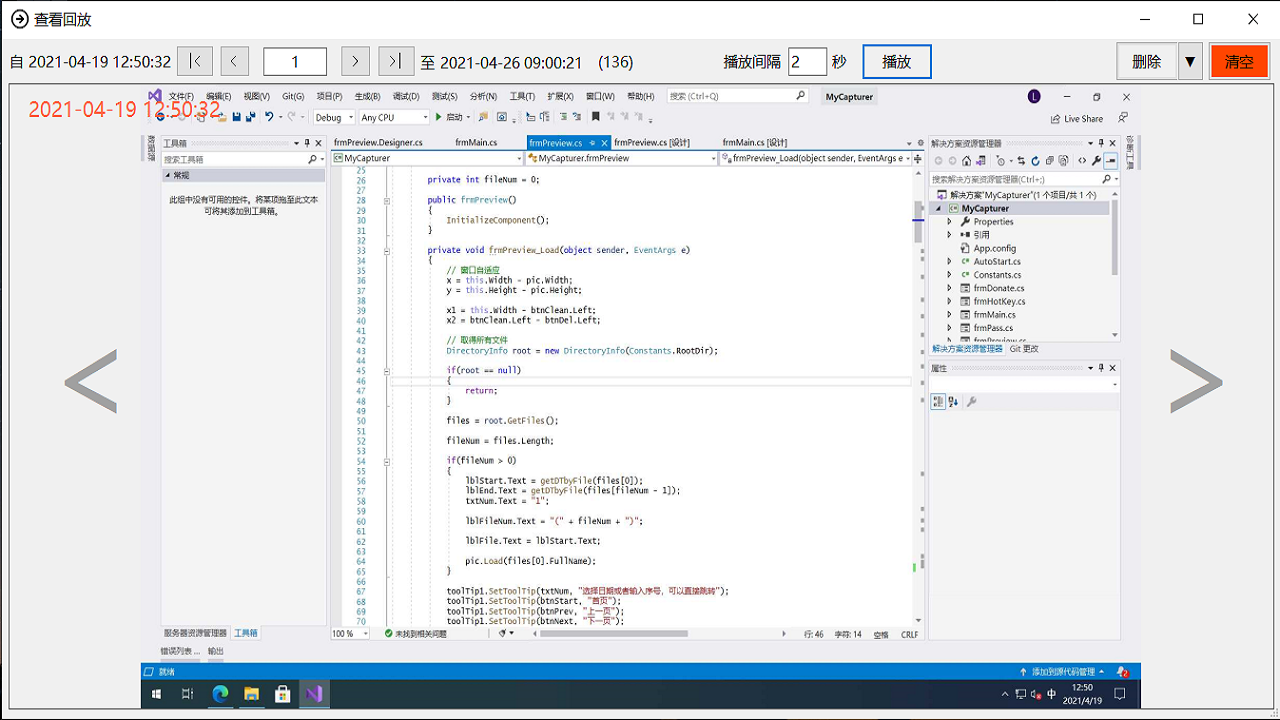Click the page number input field
This screenshot has width=1280, height=720.
pos(295,62)
